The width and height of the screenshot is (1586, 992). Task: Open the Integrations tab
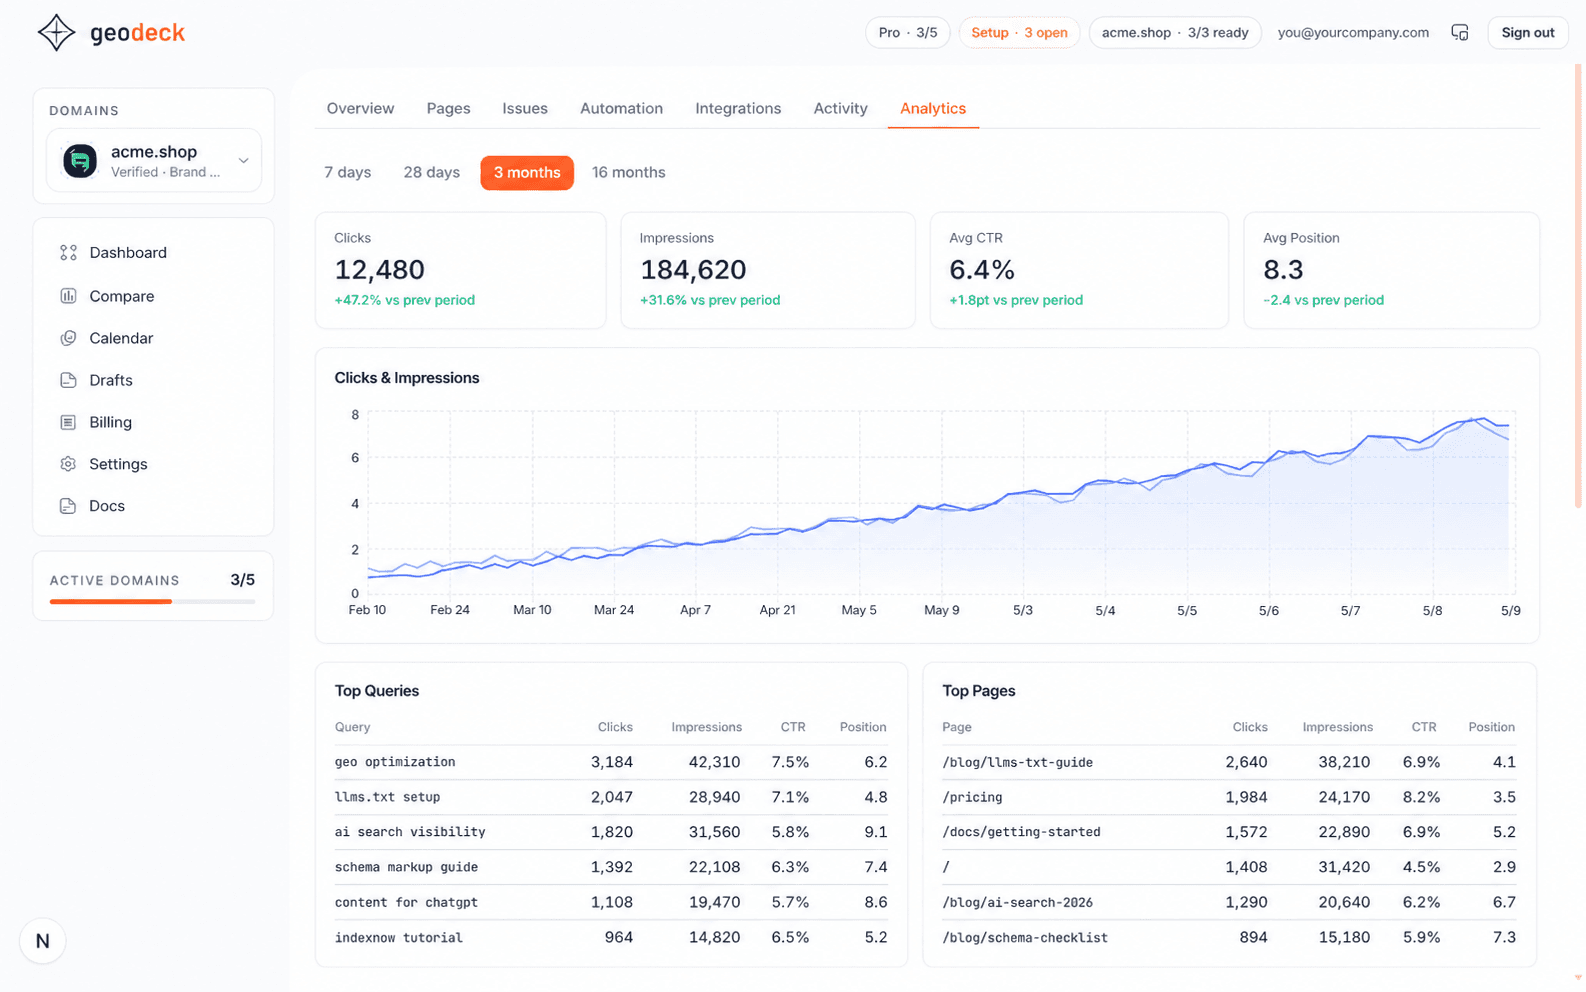point(738,108)
